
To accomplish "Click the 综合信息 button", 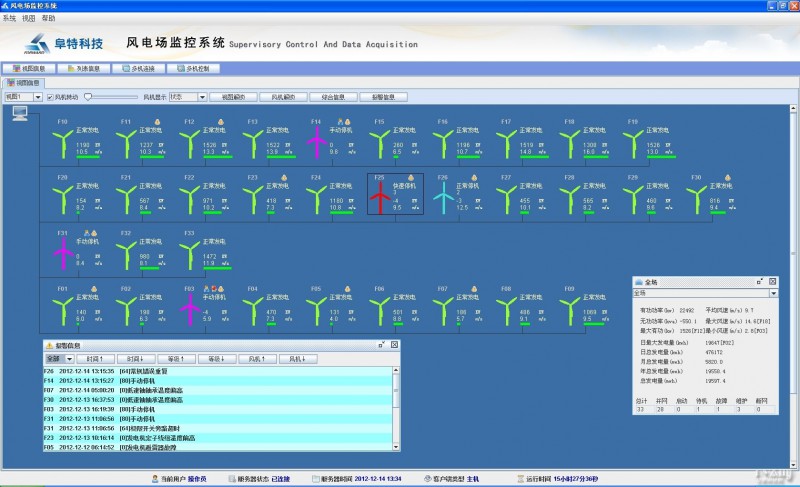I will click(x=333, y=97).
